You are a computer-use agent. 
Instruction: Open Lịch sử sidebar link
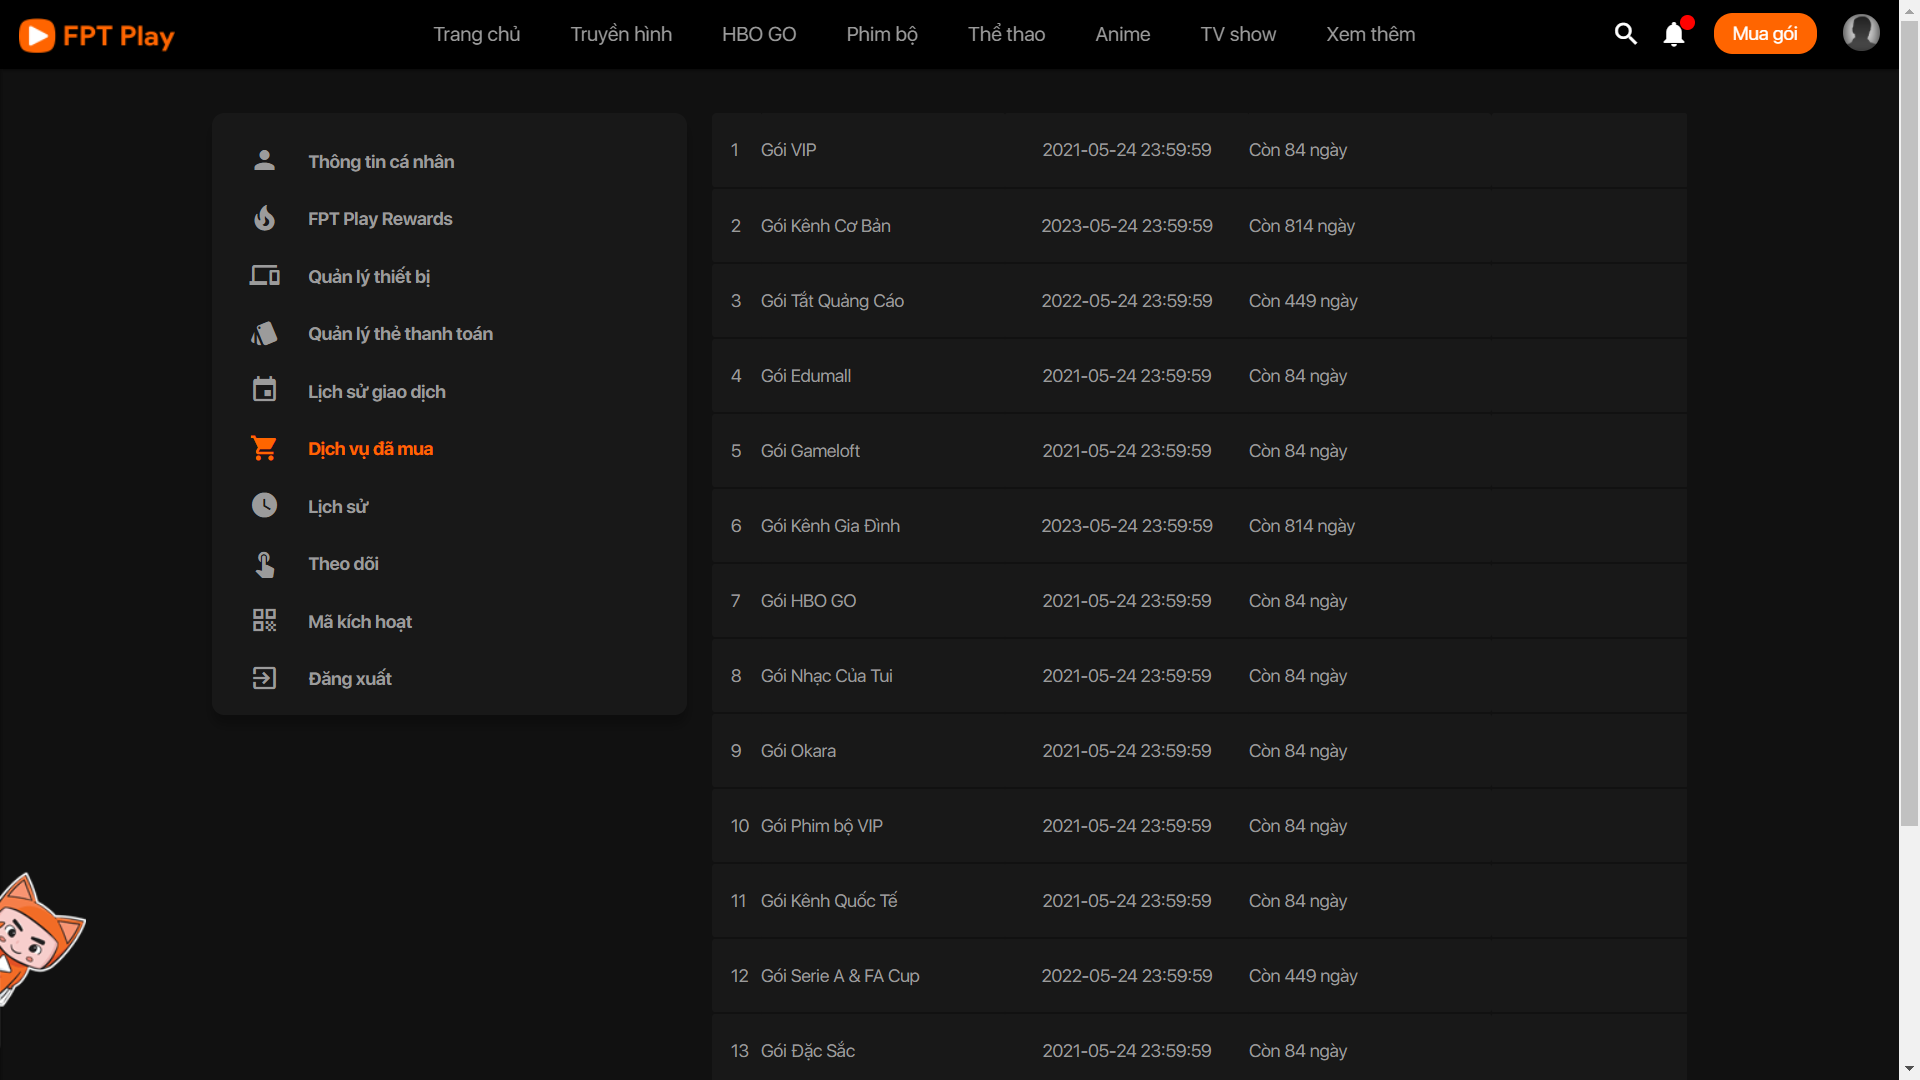pyautogui.click(x=338, y=507)
